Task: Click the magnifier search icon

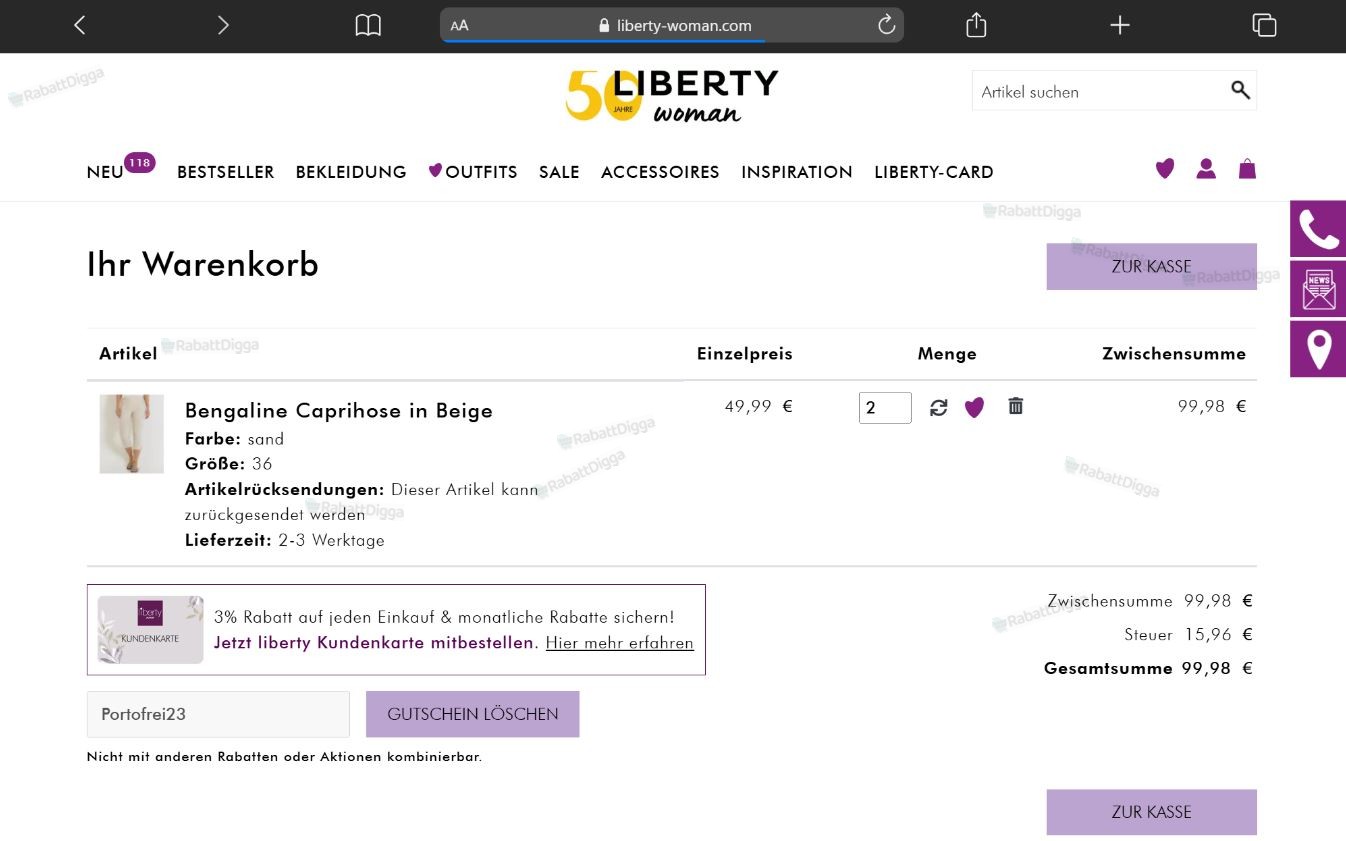Action: pyautogui.click(x=1240, y=91)
